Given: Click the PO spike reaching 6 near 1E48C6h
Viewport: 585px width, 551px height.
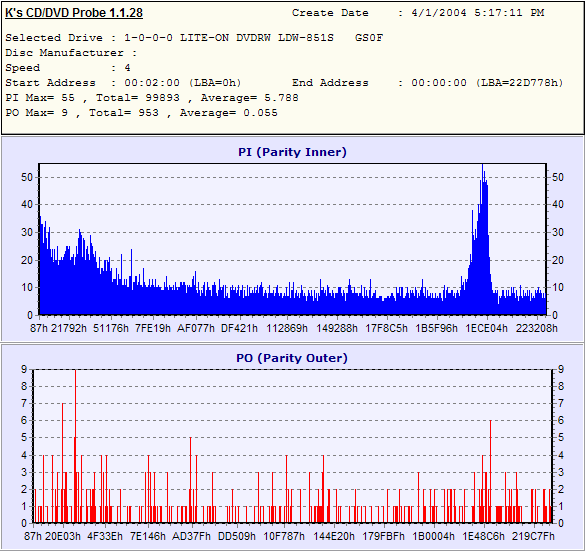Looking at the screenshot, I should tap(490, 471).
